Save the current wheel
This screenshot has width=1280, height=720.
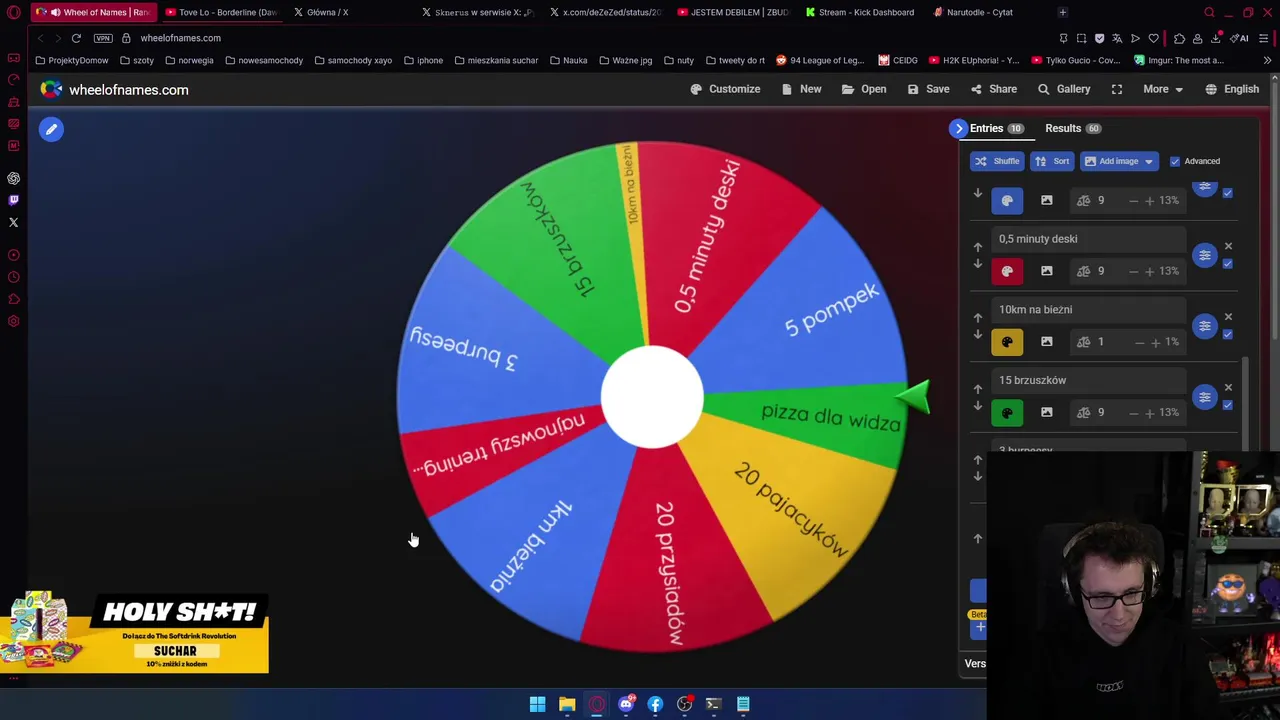pos(928,89)
